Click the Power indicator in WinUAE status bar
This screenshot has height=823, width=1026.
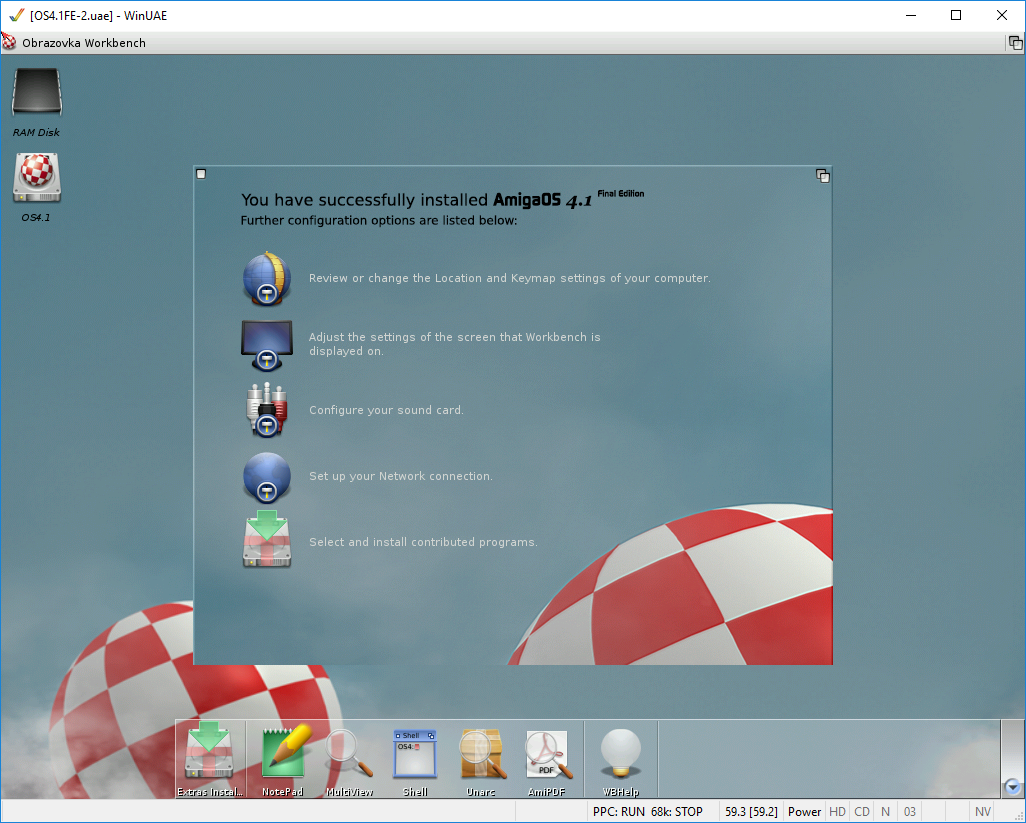point(804,812)
